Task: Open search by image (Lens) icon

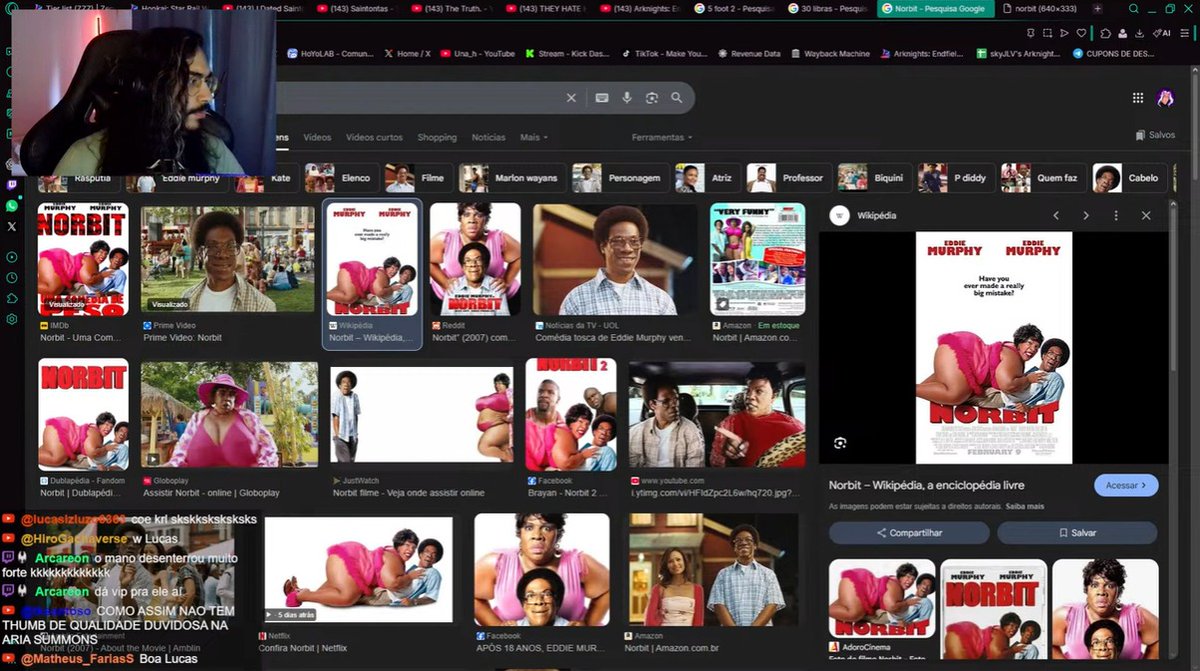Action: pos(652,98)
